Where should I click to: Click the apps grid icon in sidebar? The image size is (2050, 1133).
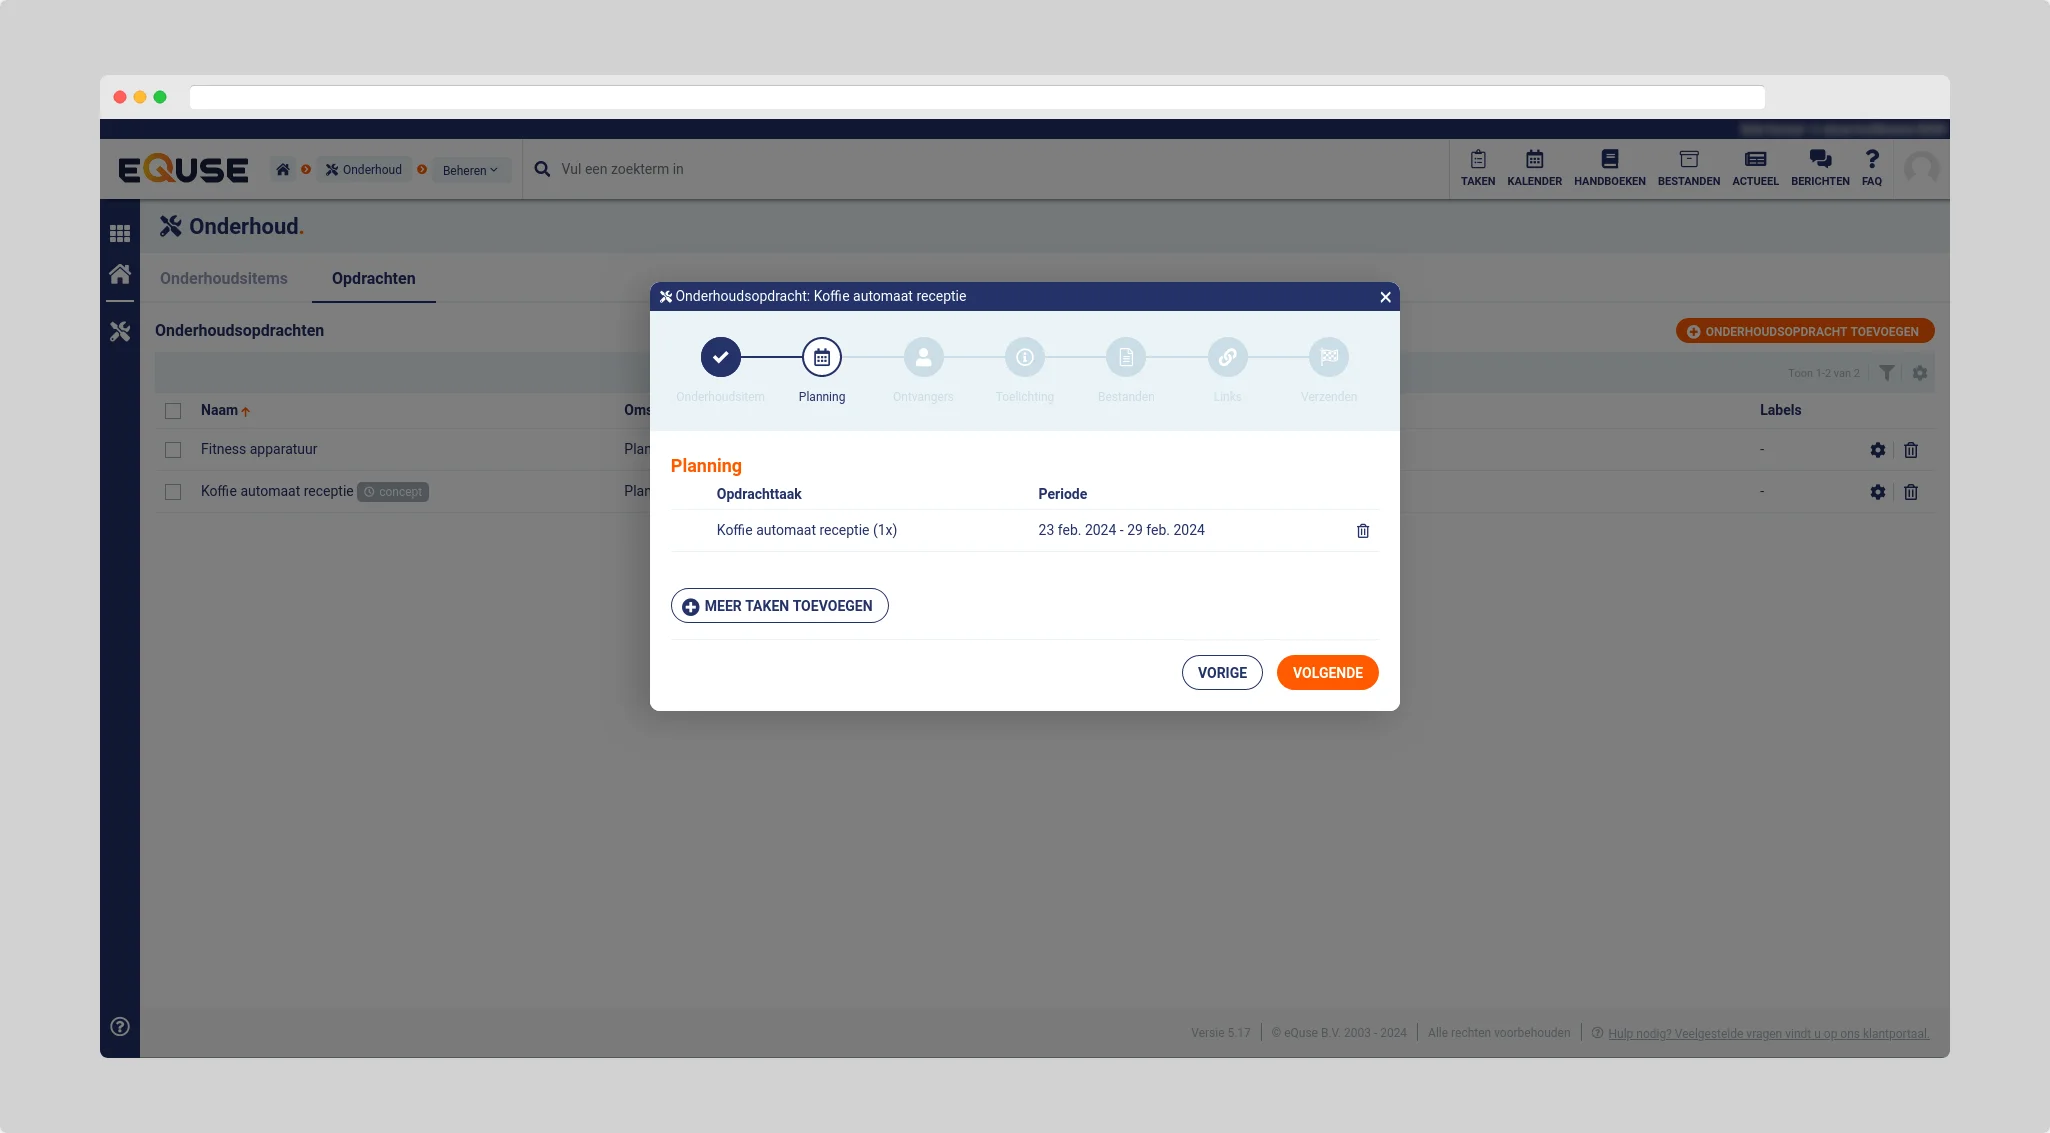[x=120, y=233]
